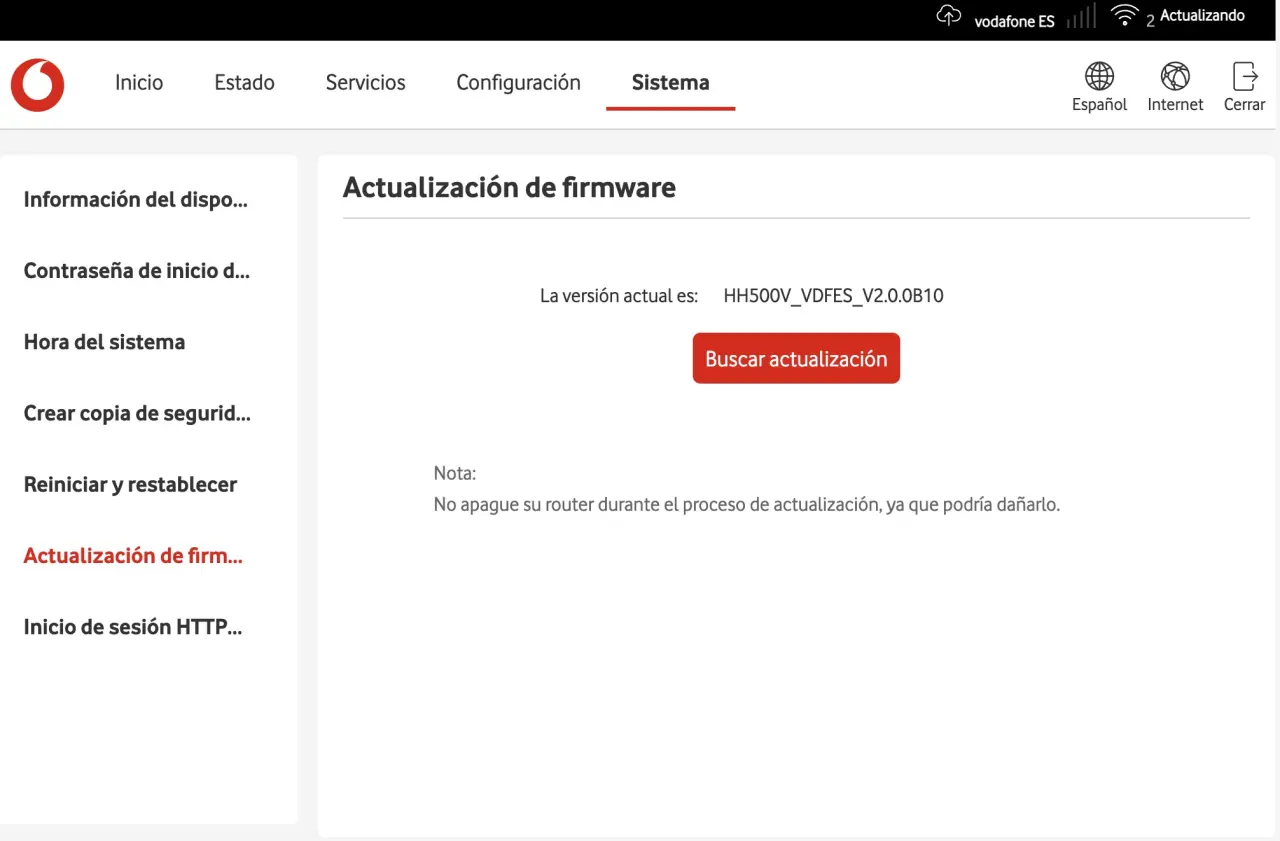Viewport: 1280px width, 841px height.
Task: Open Información del dispositivo in sidebar
Action: pos(135,200)
